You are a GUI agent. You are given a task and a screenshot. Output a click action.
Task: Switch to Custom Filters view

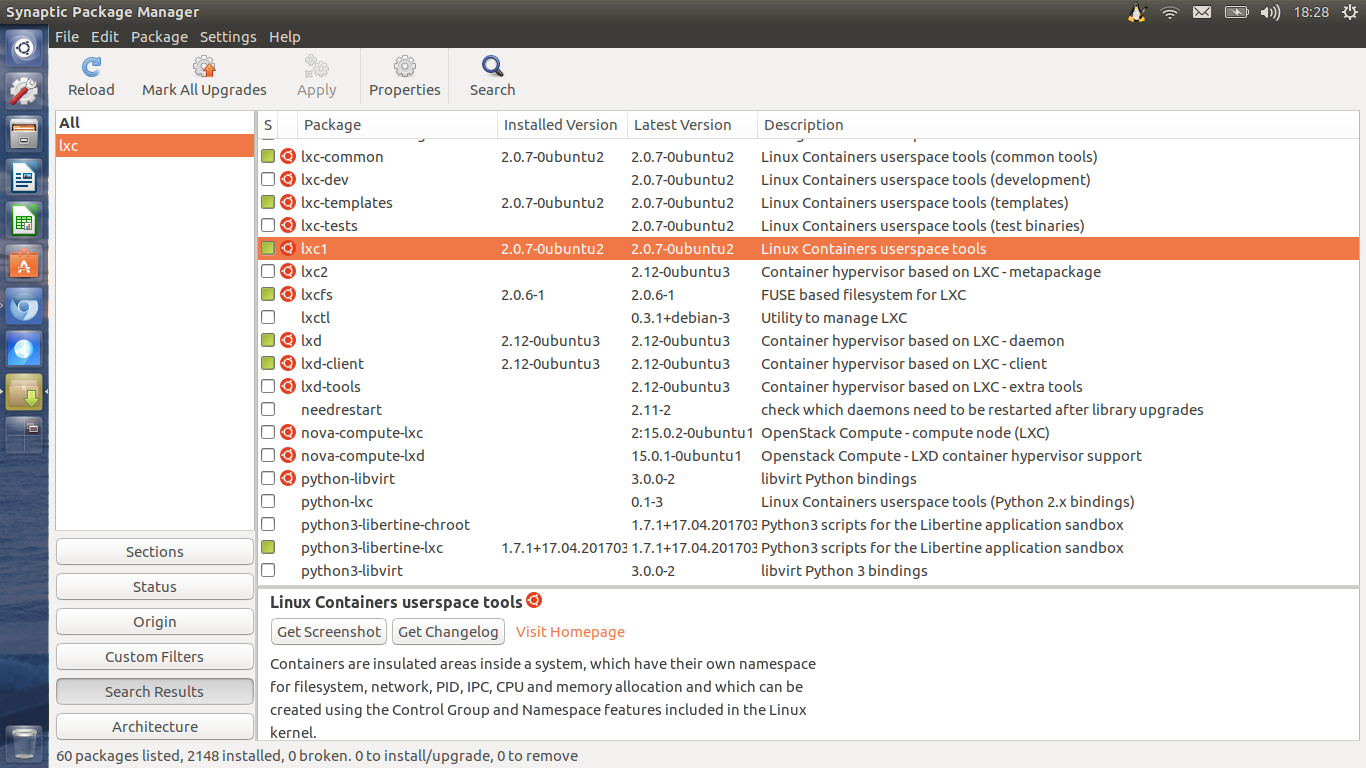pyautogui.click(x=155, y=657)
